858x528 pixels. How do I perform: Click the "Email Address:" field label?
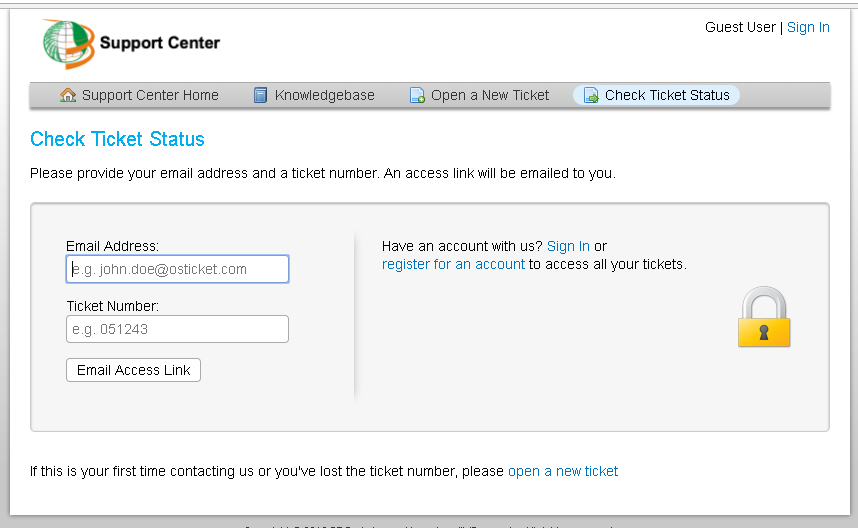[112, 246]
